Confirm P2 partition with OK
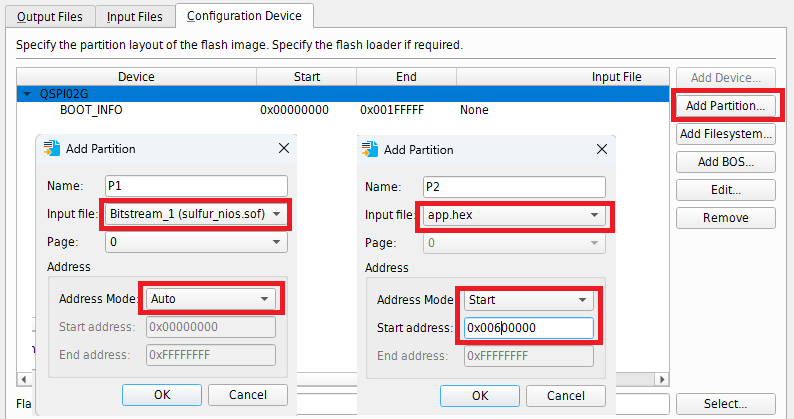Viewport: 794px width, 419px height. 479,394
